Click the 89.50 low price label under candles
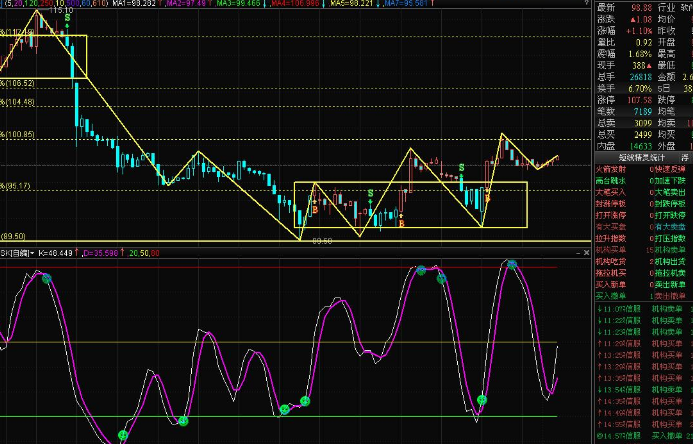Viewport: 693px width, 444px height. 322,241
